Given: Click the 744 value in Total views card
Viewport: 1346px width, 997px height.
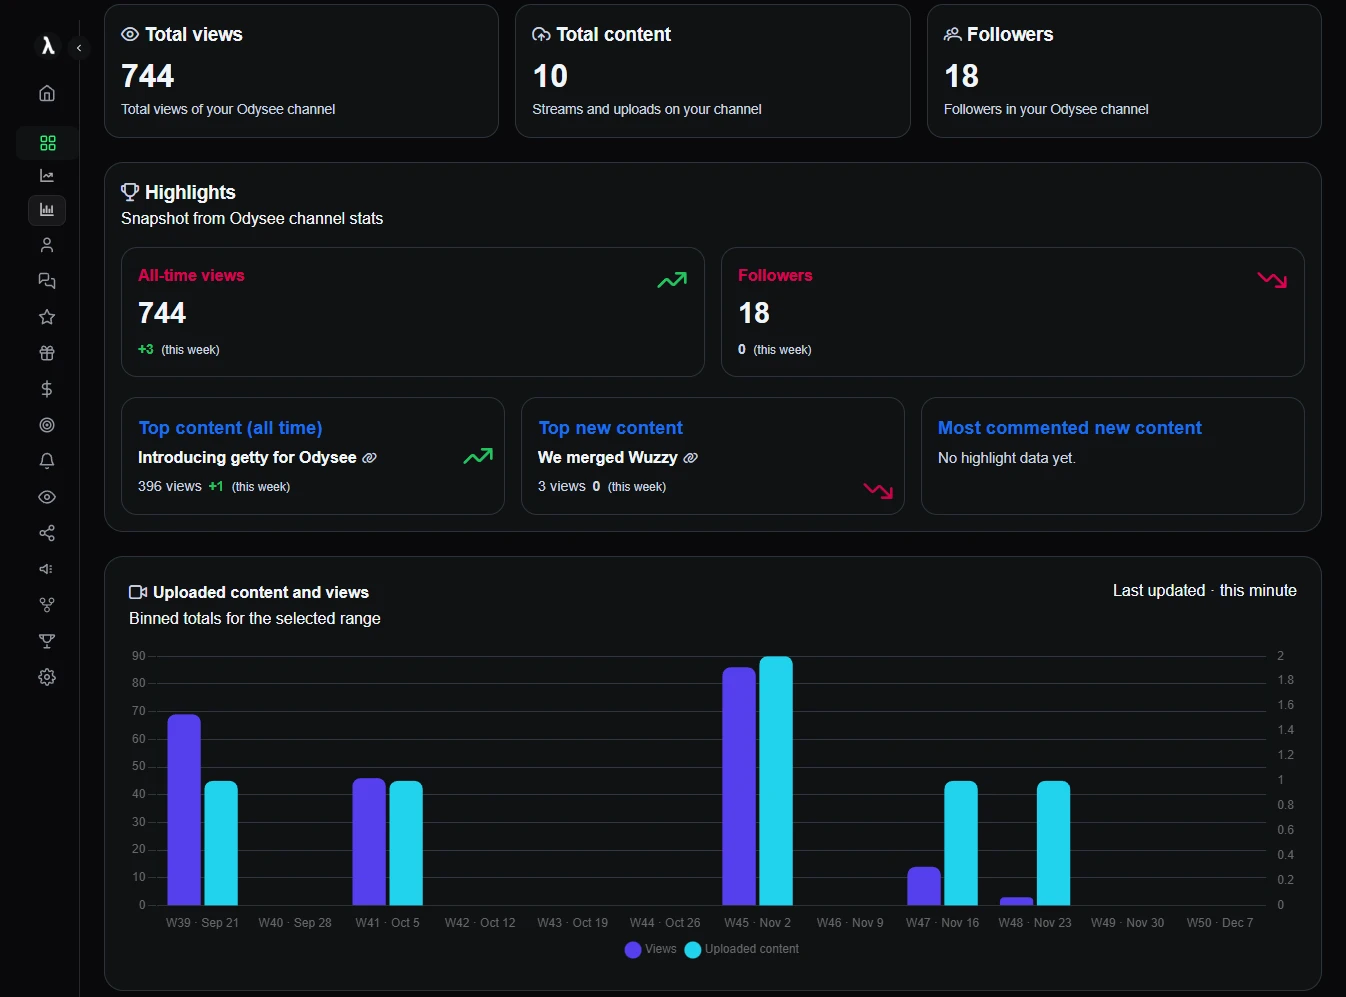Looking at the screenshot, I should (148, 76).
